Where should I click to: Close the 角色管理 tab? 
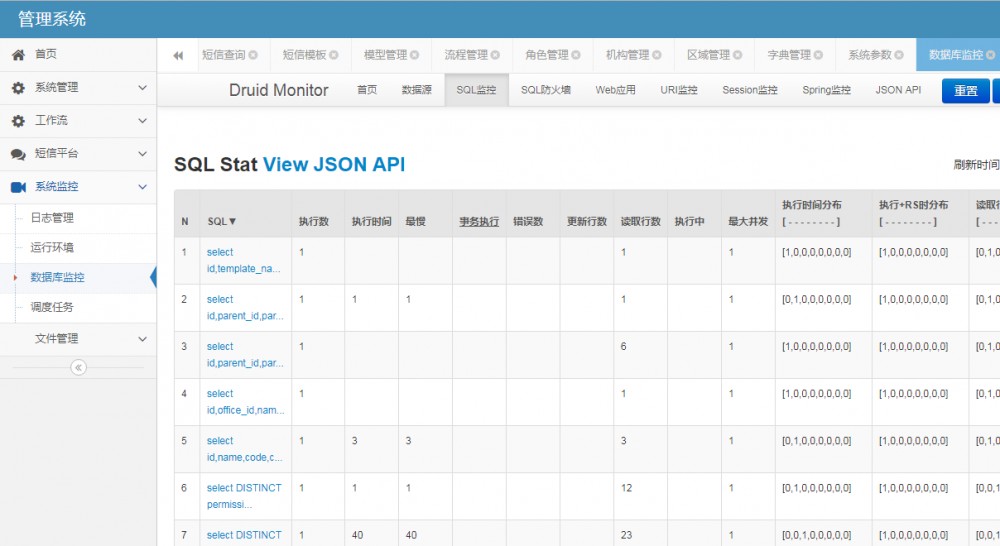click(576, 55)
